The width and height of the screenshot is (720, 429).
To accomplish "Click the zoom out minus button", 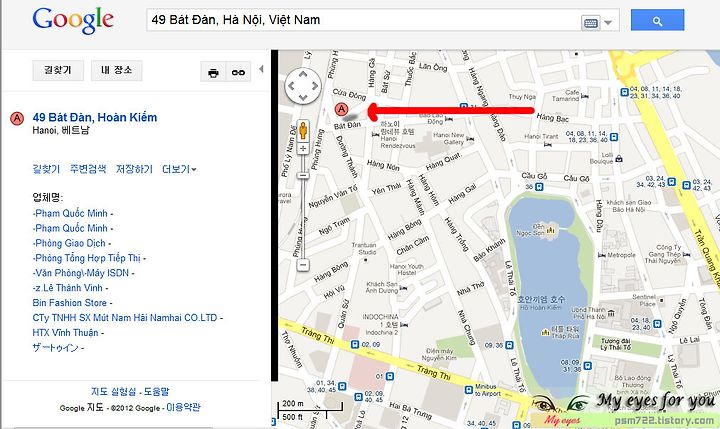I will click(x=303, y=265).
